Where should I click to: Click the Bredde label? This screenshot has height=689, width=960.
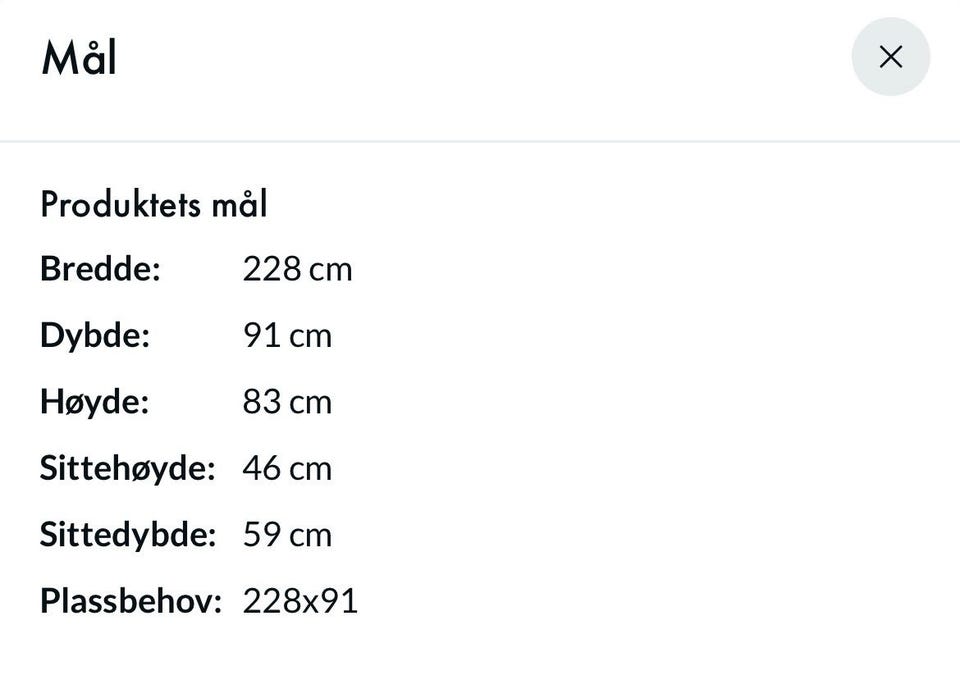tap(100, 269)
